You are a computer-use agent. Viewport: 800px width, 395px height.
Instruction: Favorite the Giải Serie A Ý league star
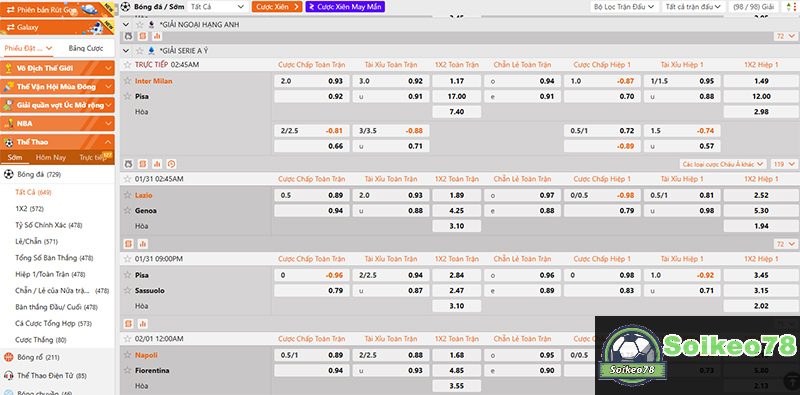139,51
